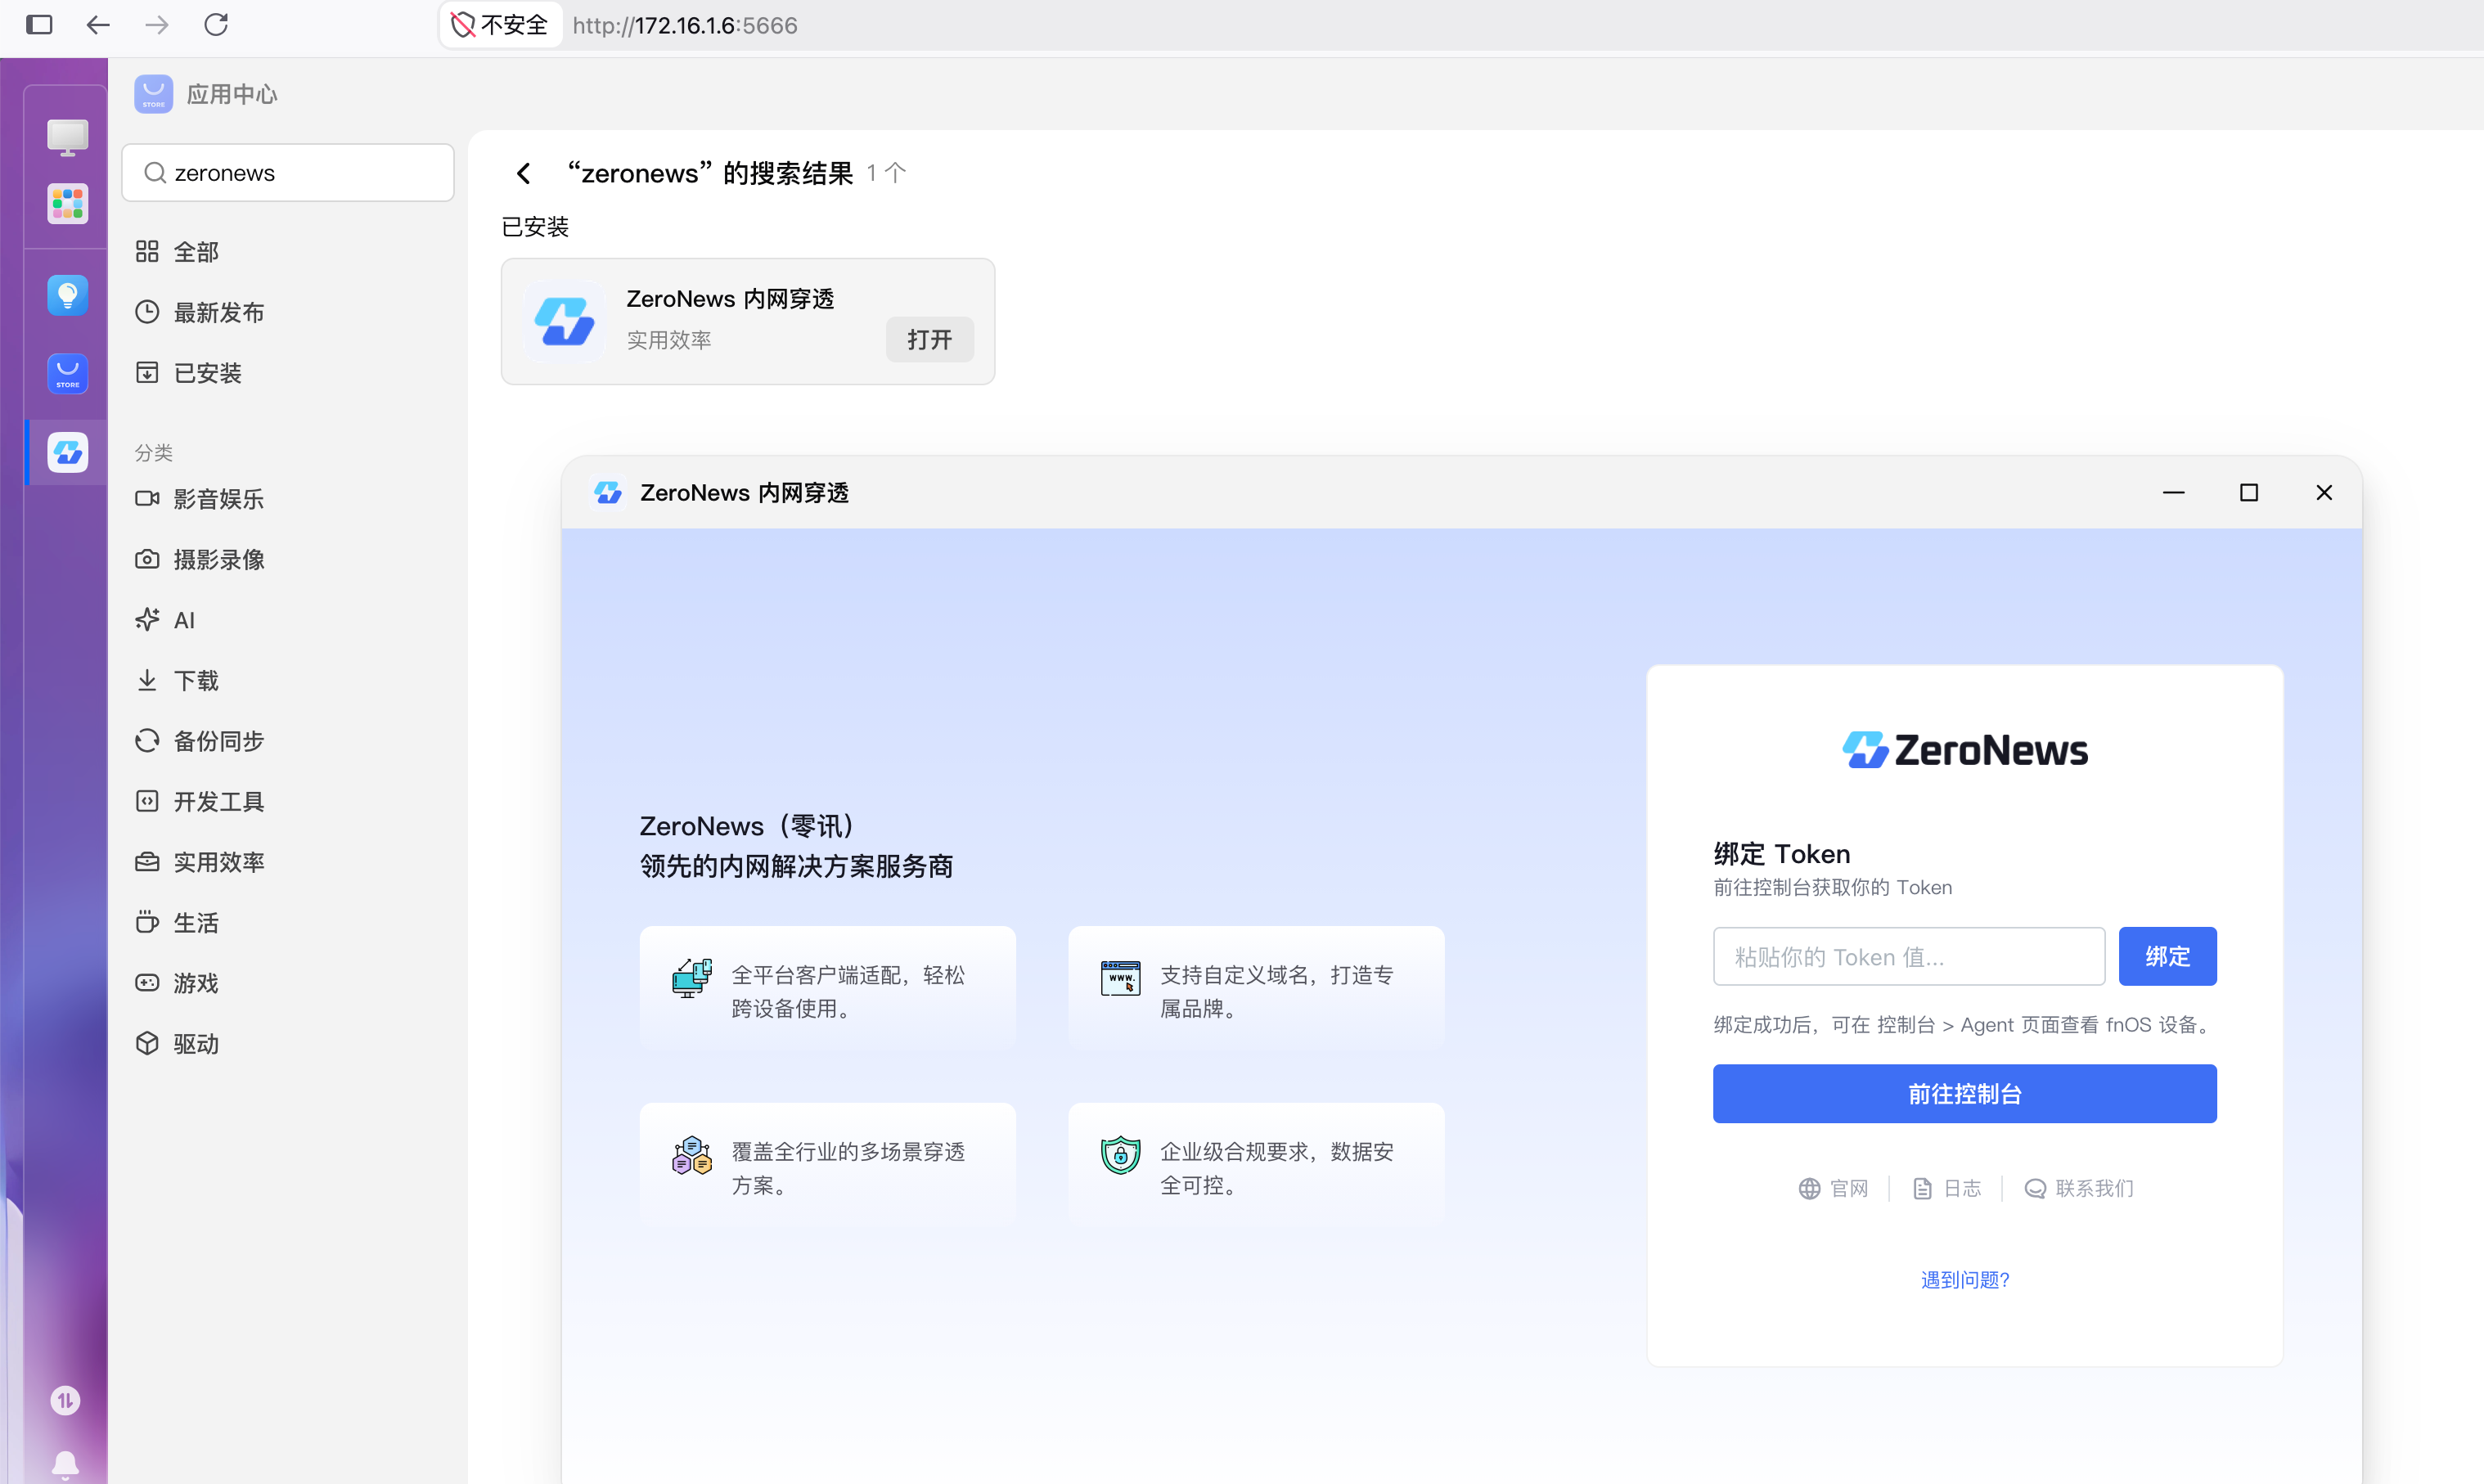The width and height of the screenshot is (2484, 1484).
Task: Select the ZeroNews dock icon
Action: (x=67, y=453)
